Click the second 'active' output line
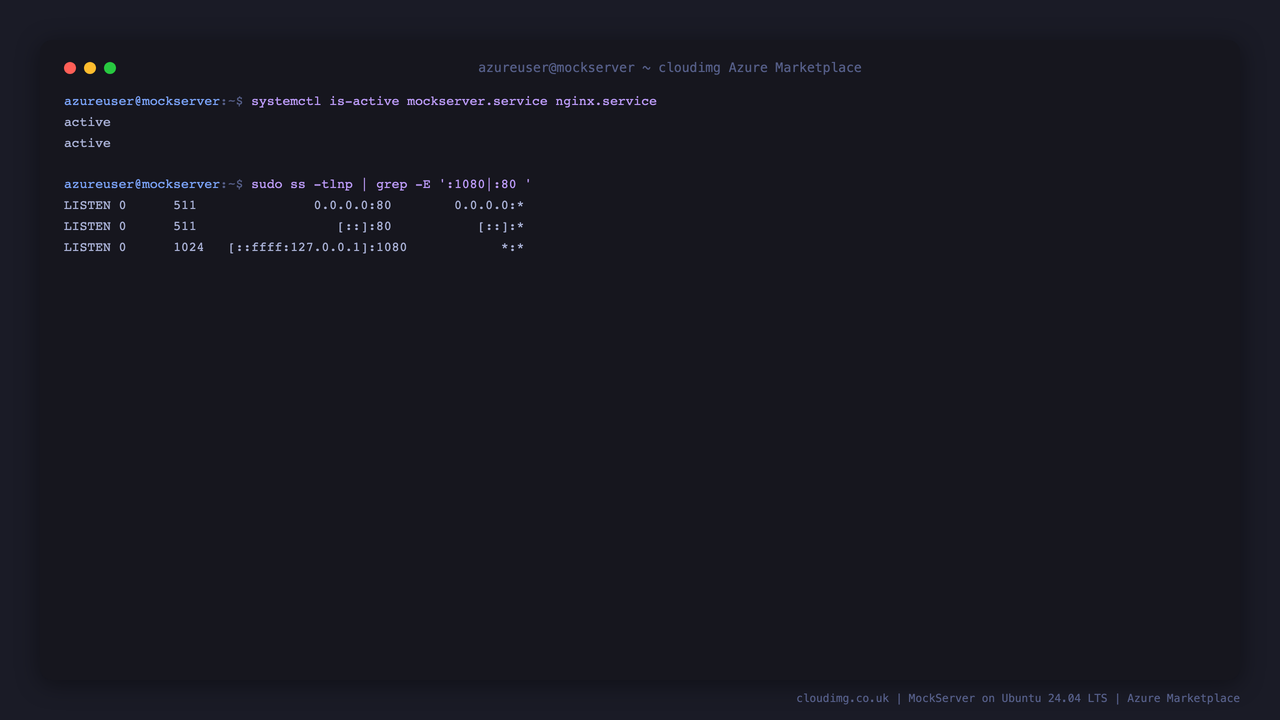The height and width of the screenshot is (720, 1280). [87, 143]
